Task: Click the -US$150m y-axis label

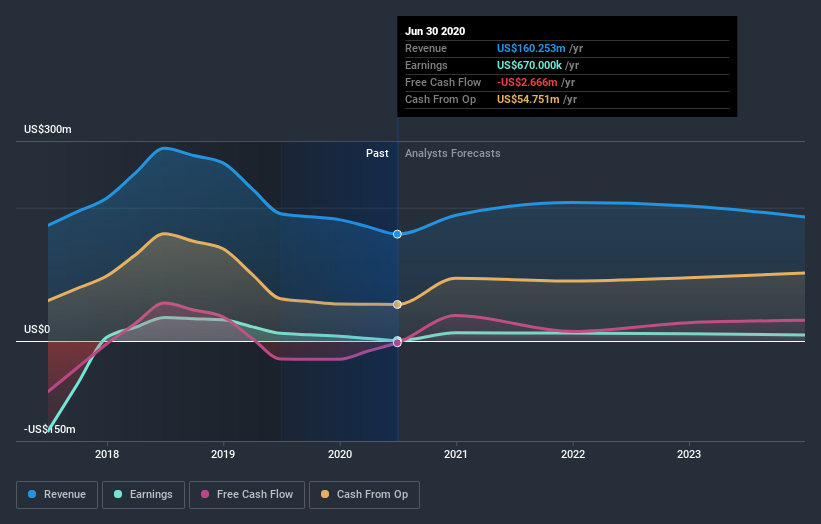Action: pos(50,429)
